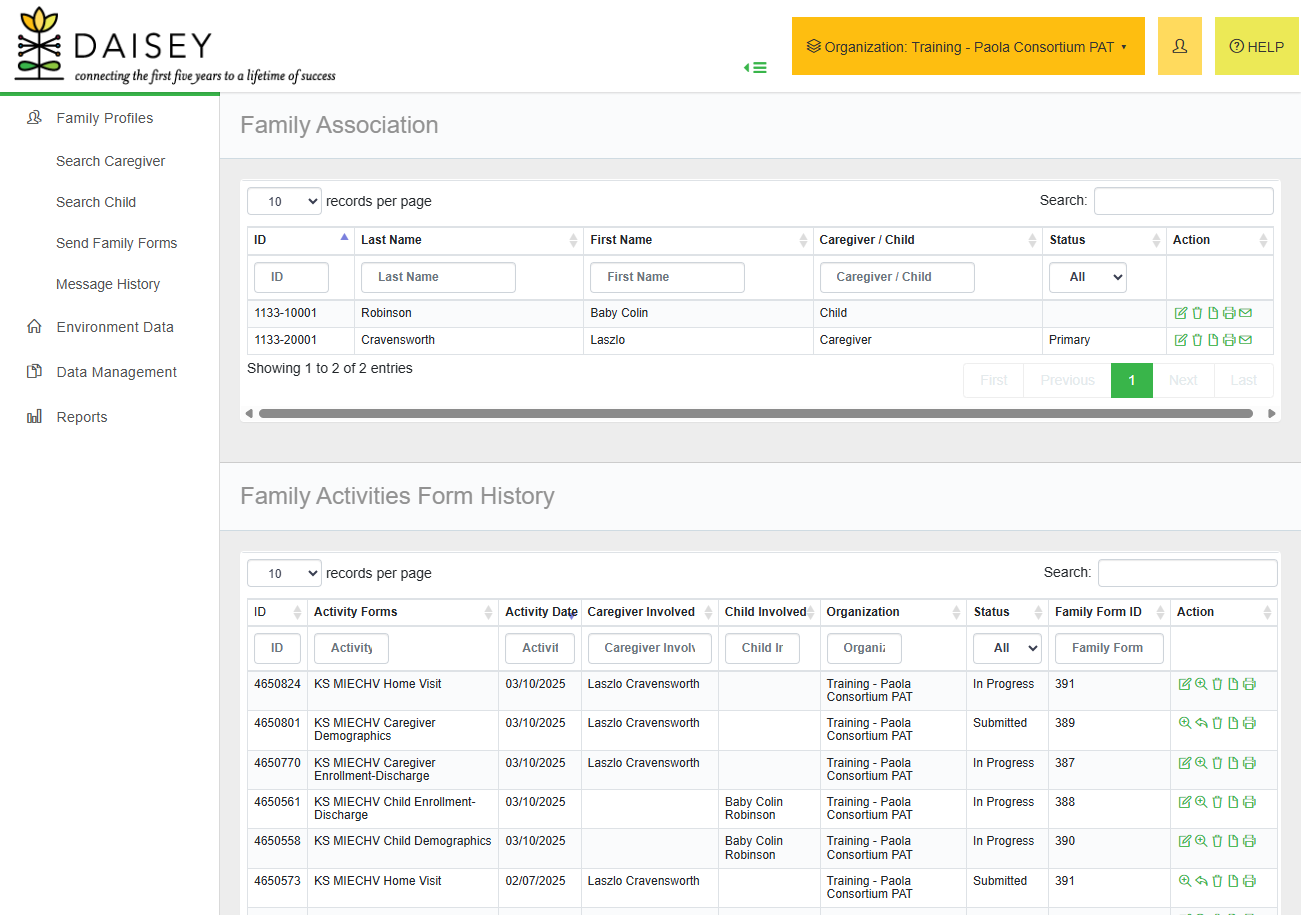Image resolution: width=1301 pixels, height=915 pixels.
Task: Open Organization Training - Paola Consortium PAT dropdown
Action: [x=968, y=46]
